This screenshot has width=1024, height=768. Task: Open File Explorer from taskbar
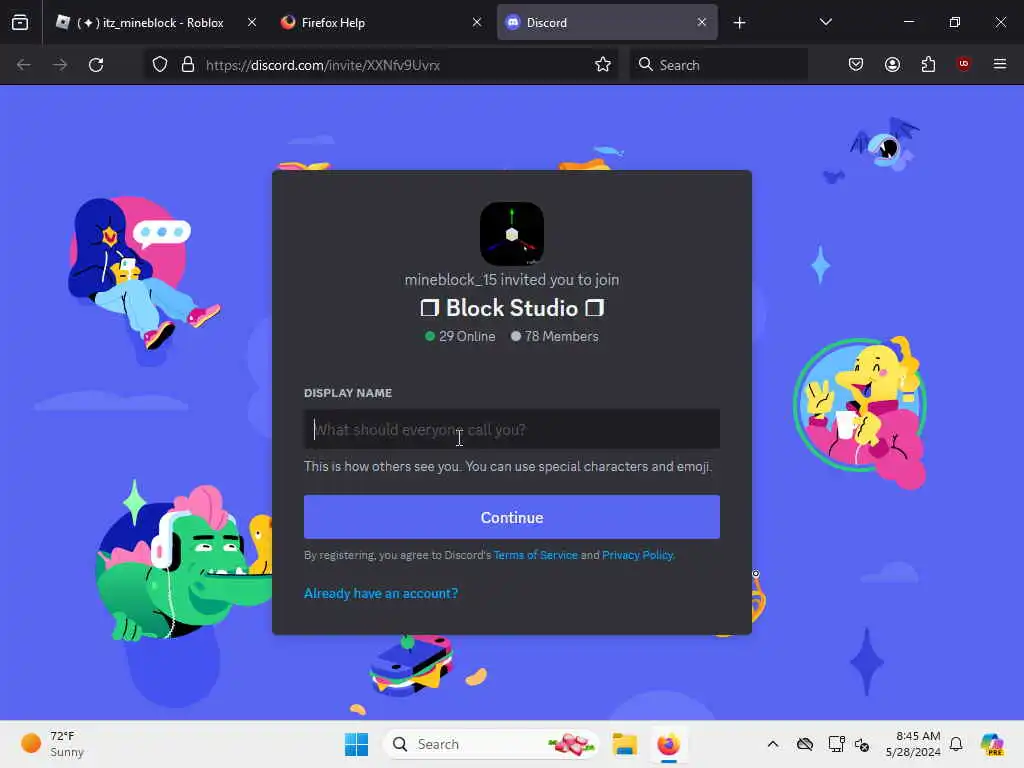624,744
